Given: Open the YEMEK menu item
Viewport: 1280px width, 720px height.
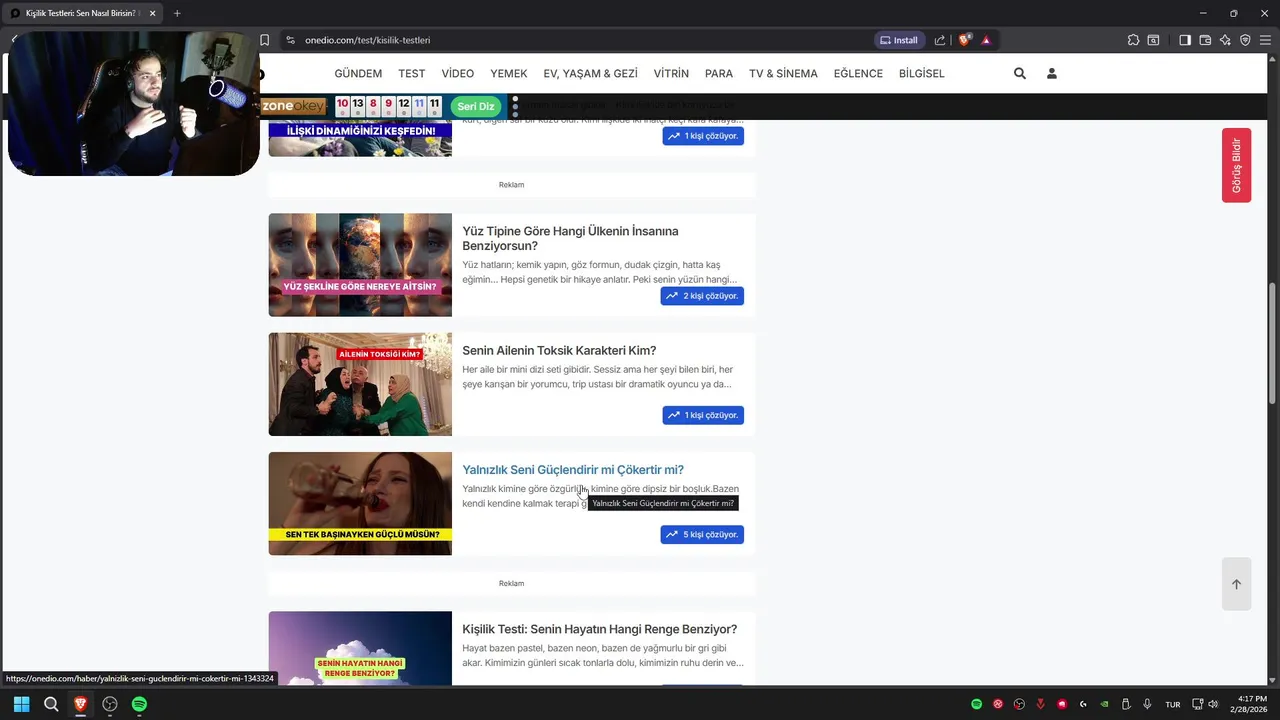Looking at the screenshot, I should [x=508, y=73].
